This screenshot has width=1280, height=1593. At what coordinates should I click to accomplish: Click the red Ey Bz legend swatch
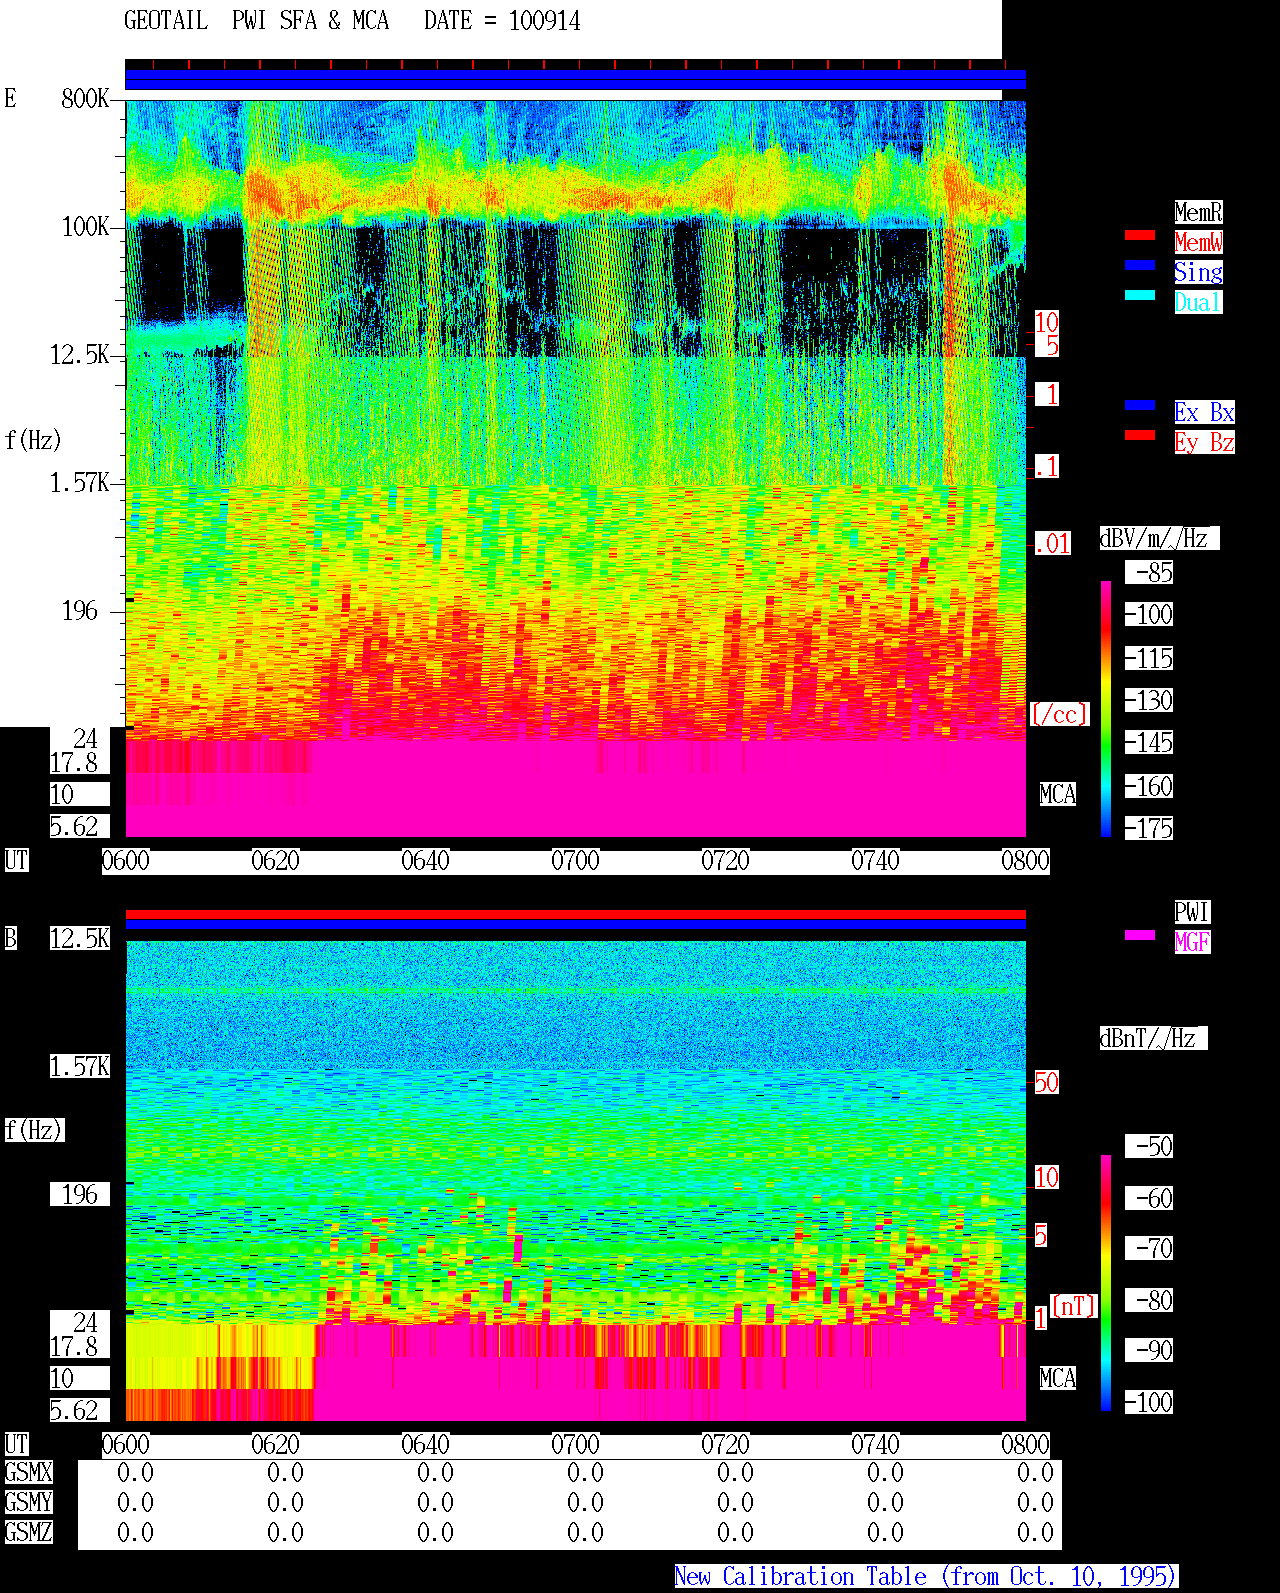(1140, 435)
